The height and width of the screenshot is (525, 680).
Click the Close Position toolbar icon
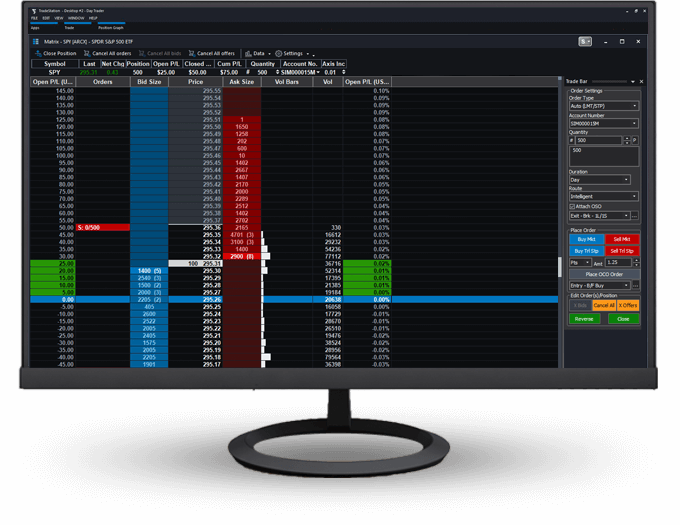(39, 53)
